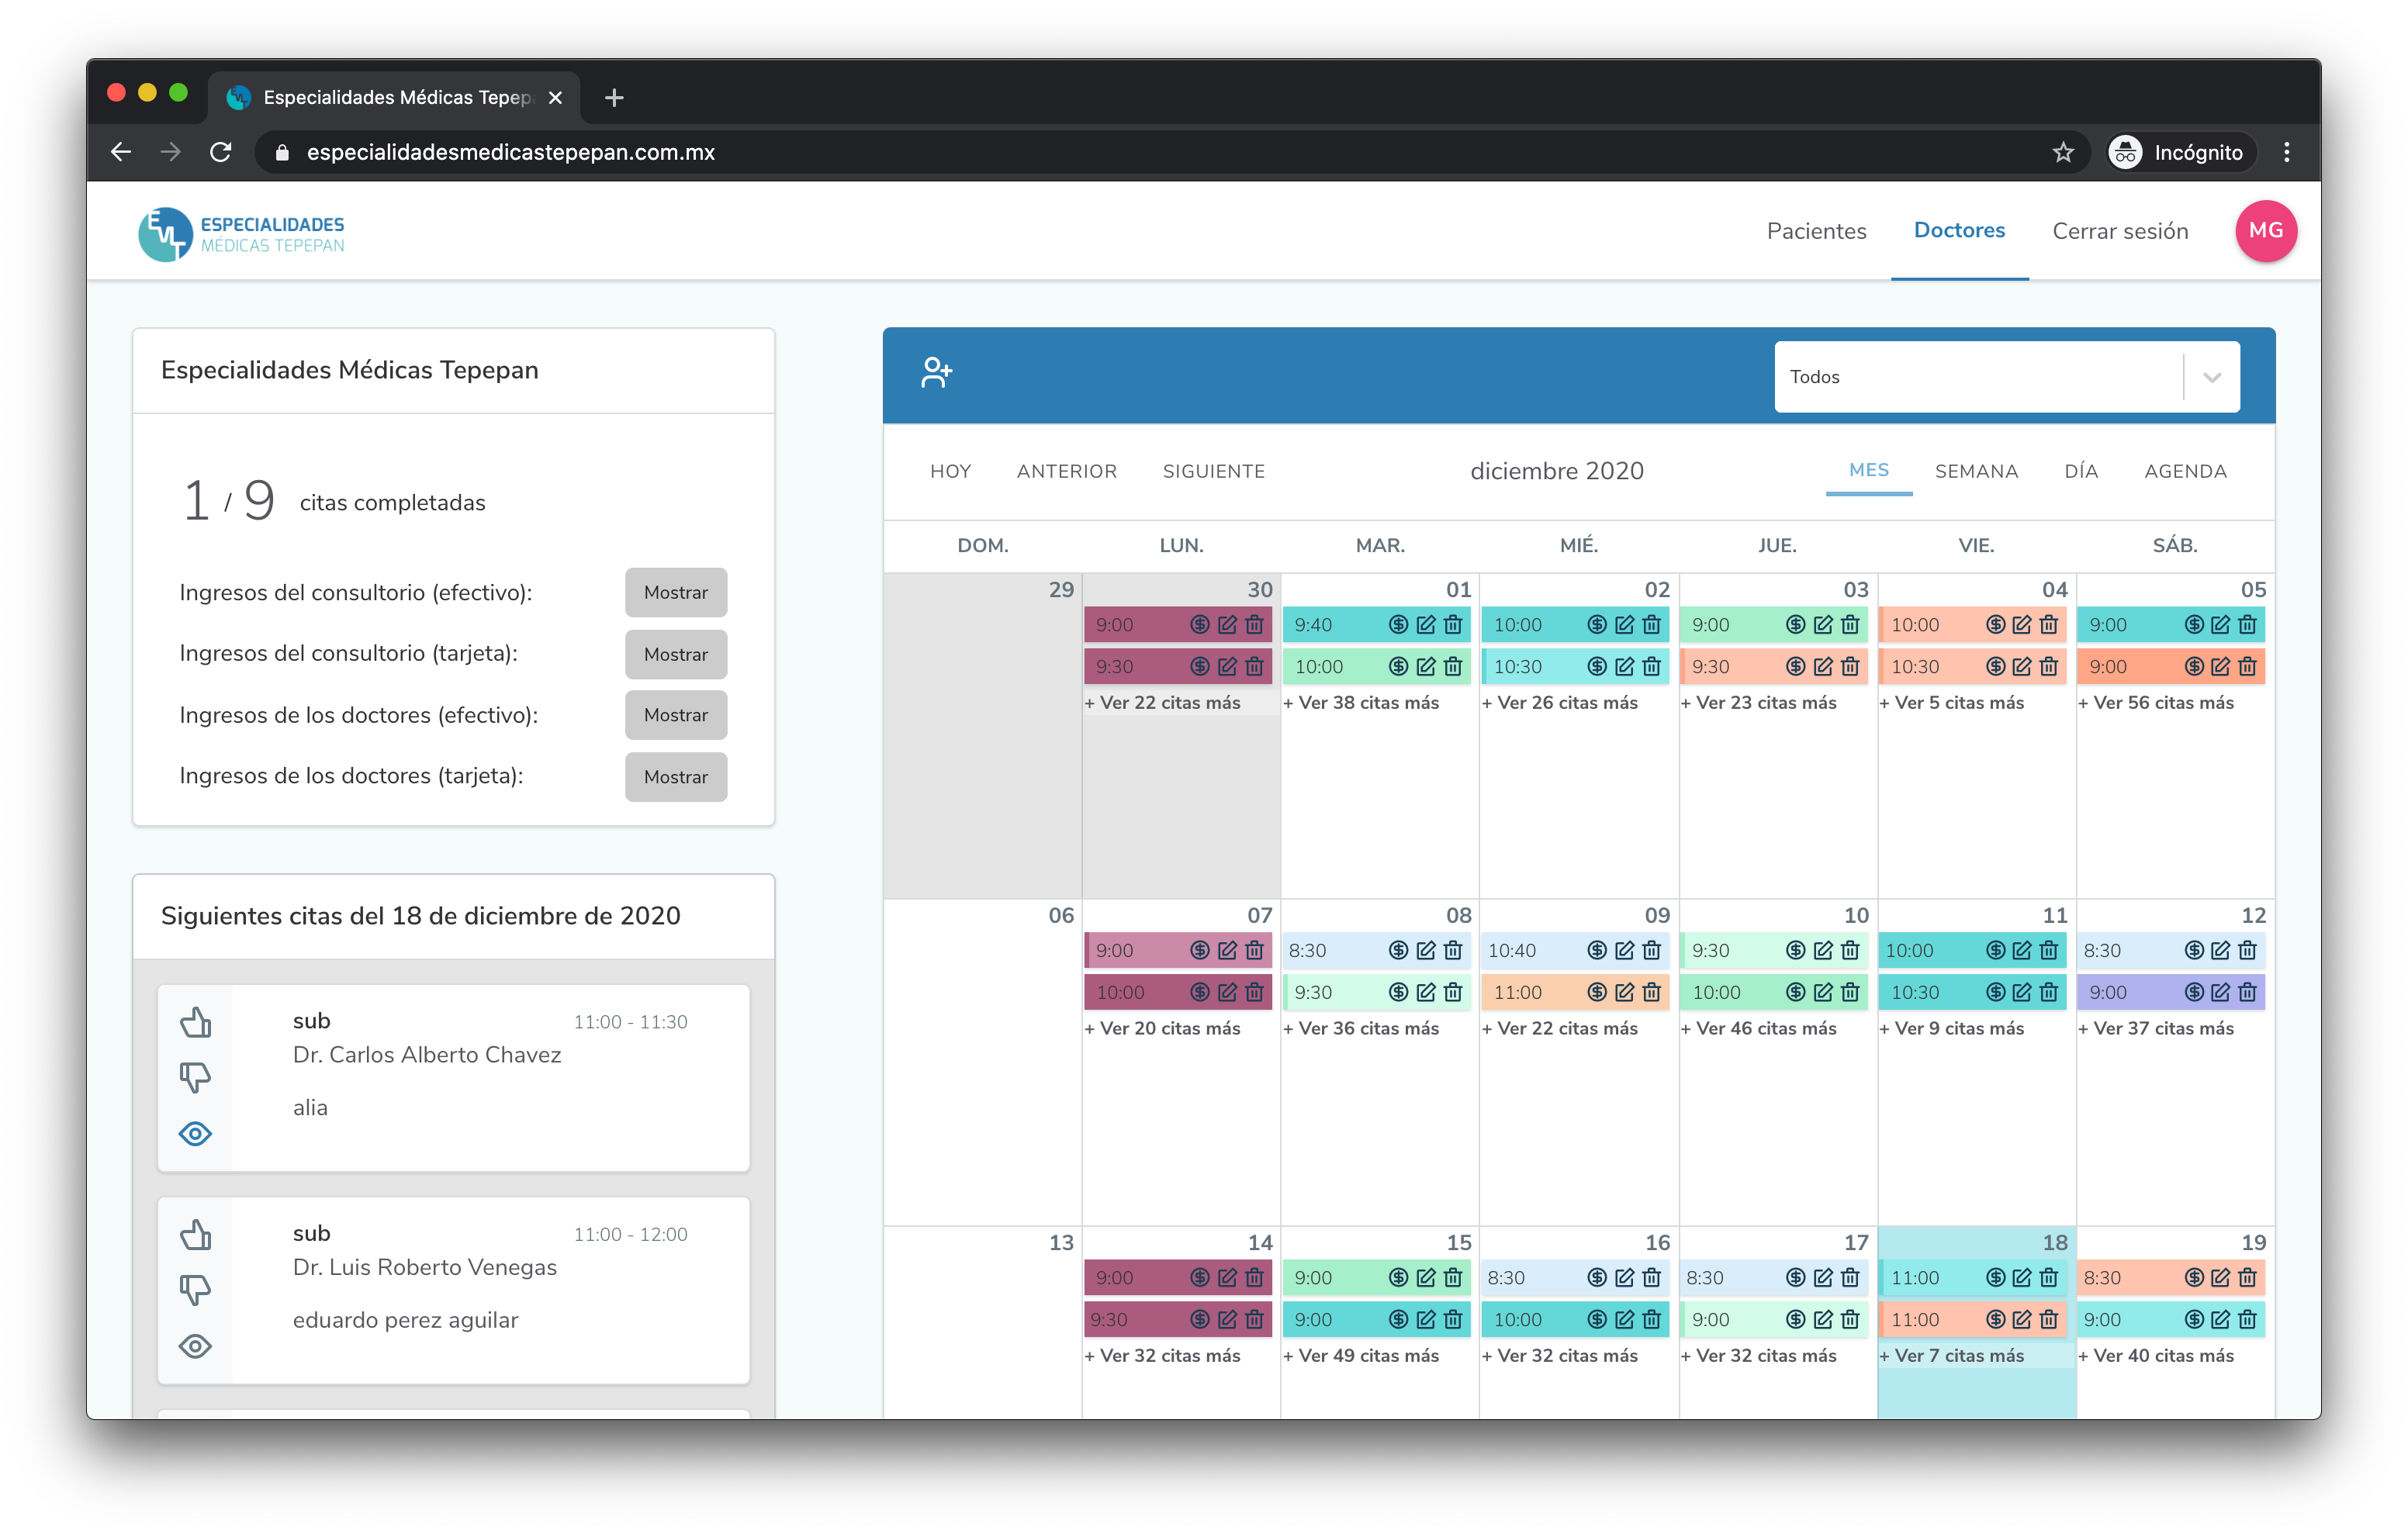Viewport: 2408px width, 1534px height.
Task: Open a new browser tab
Action: coord(614,97)
